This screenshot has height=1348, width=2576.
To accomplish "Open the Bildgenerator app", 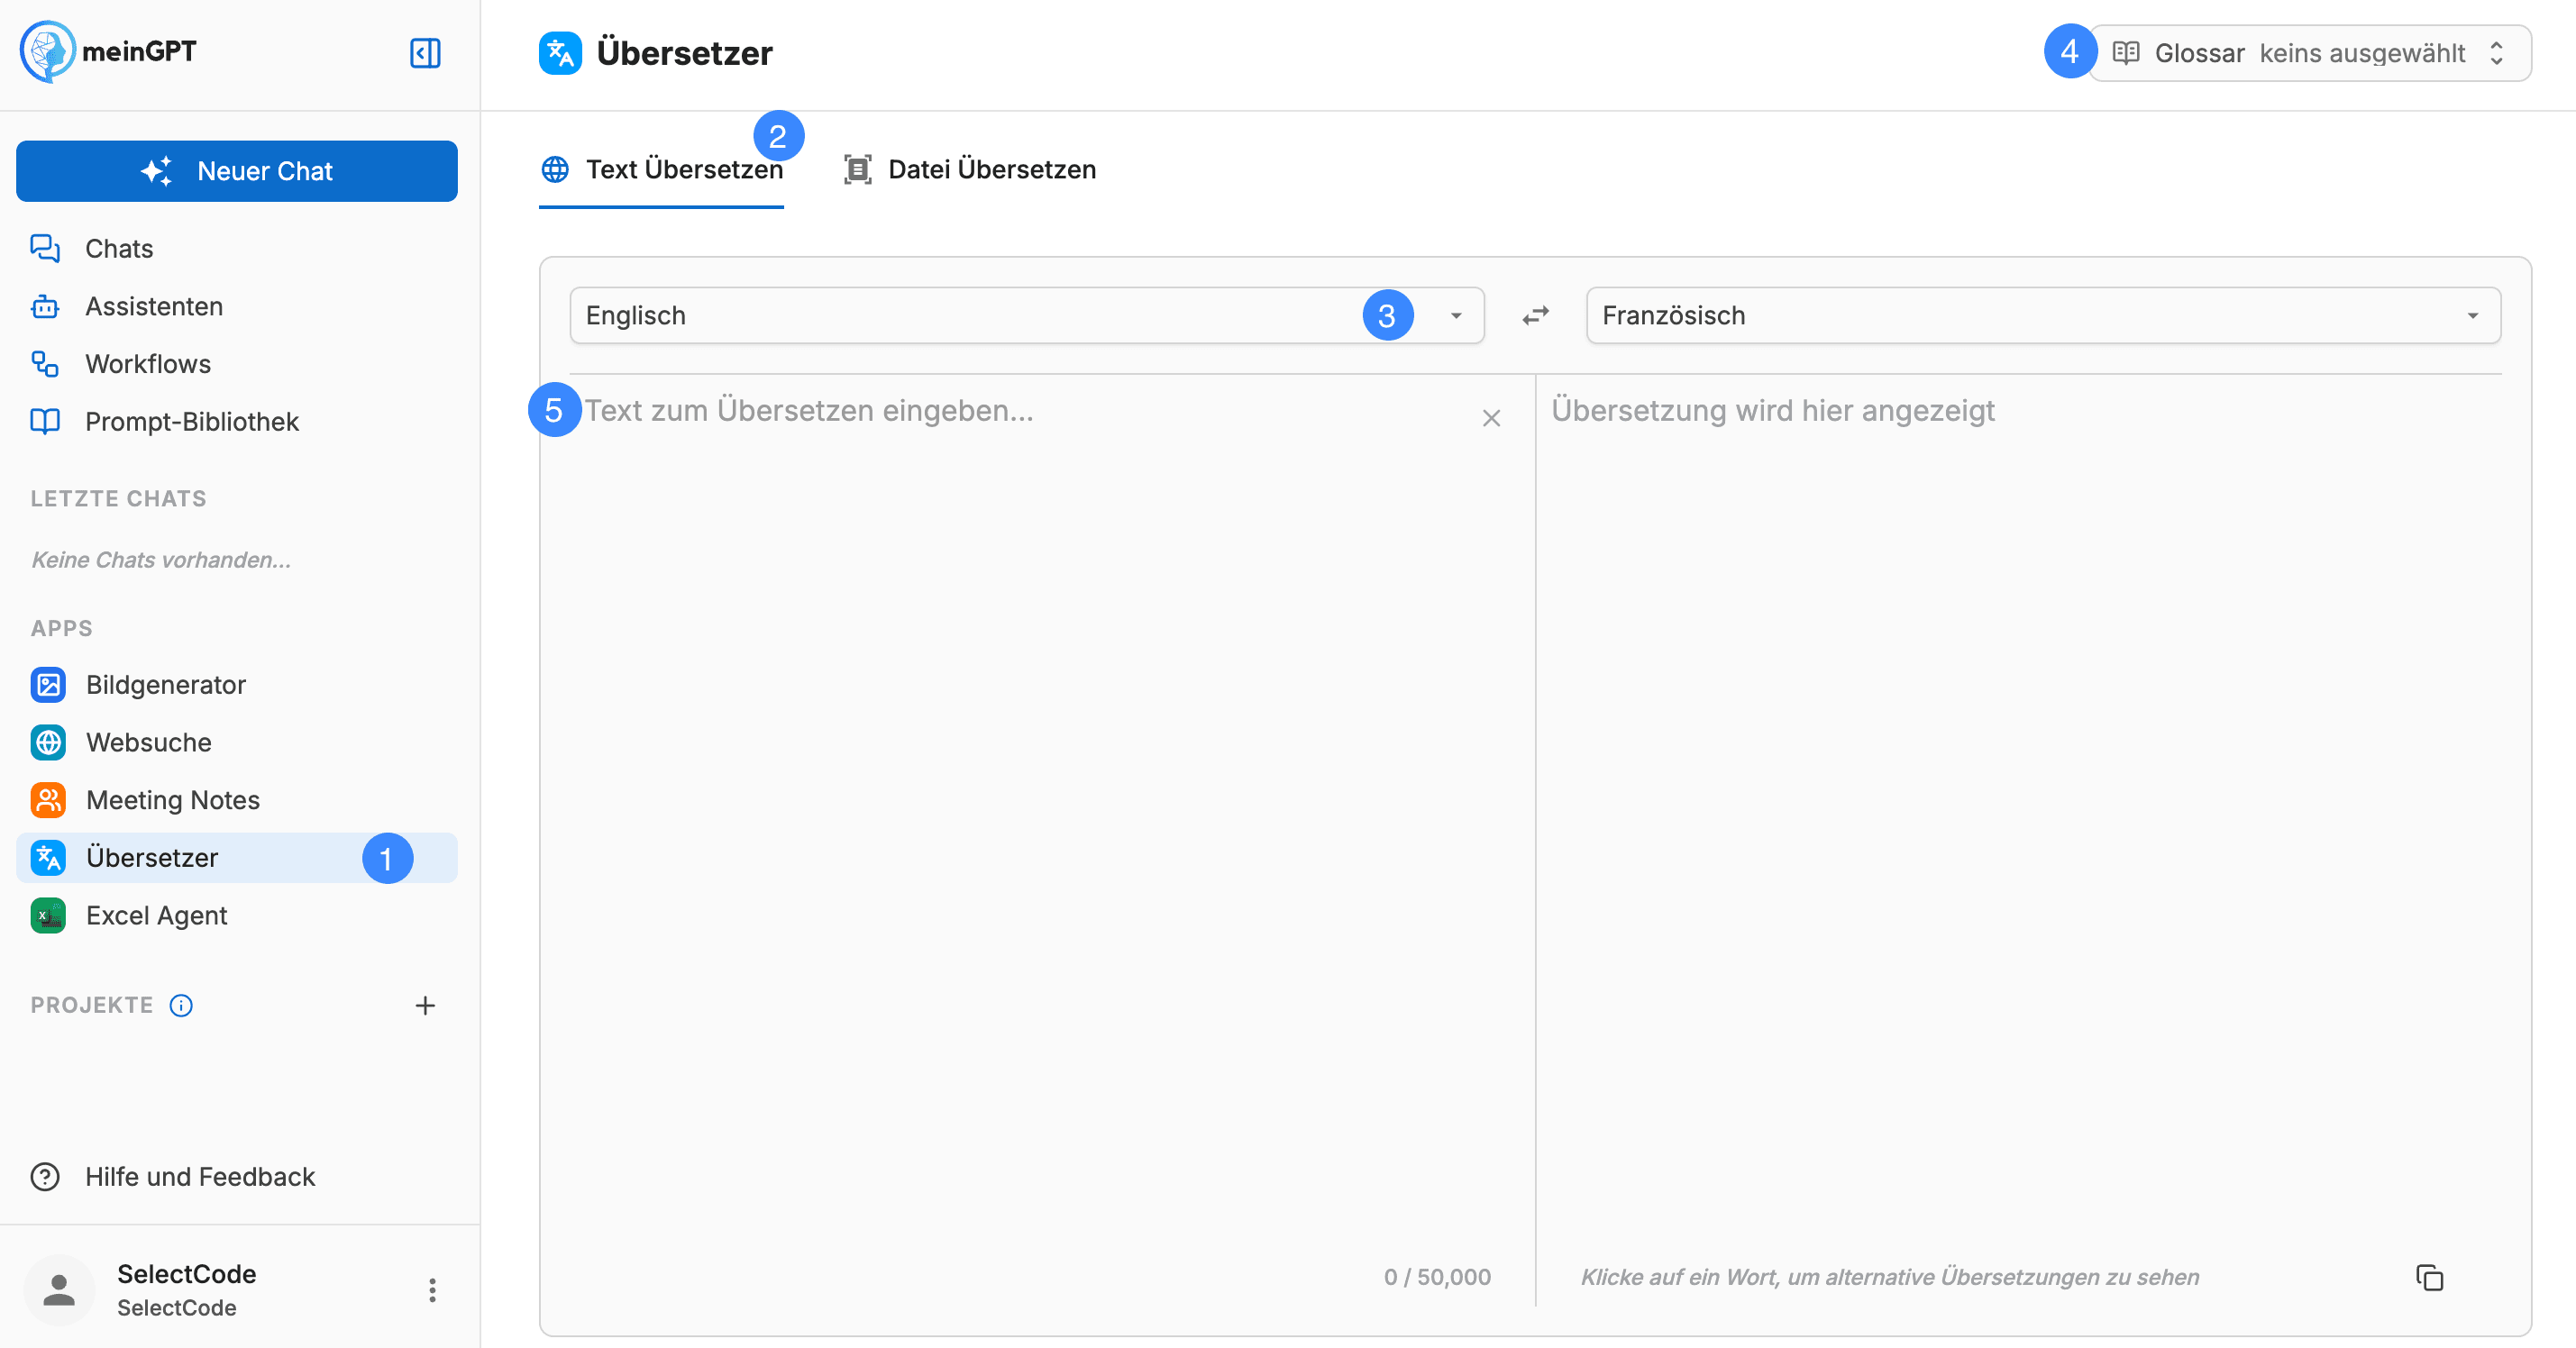I will [x=166, y=685].
